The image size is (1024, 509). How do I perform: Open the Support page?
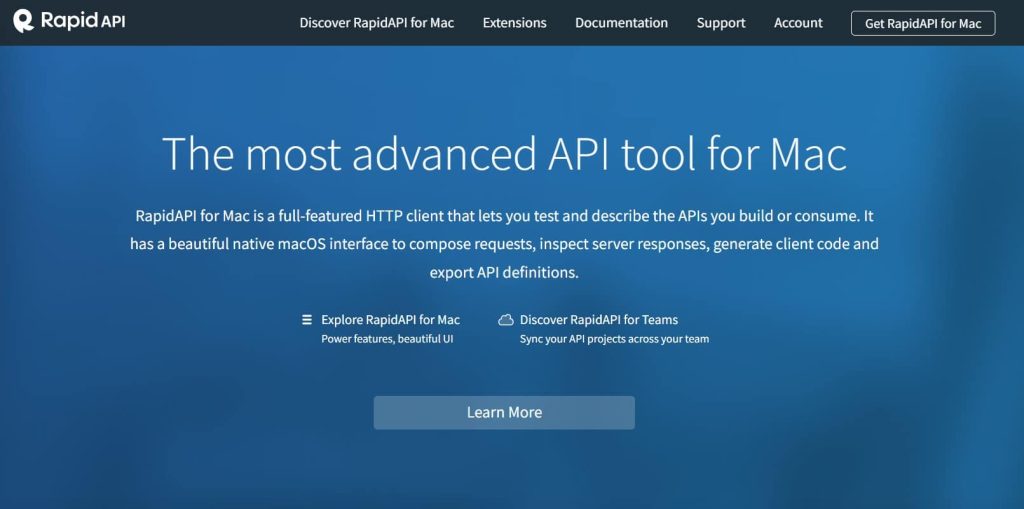(x=721, y=23)
